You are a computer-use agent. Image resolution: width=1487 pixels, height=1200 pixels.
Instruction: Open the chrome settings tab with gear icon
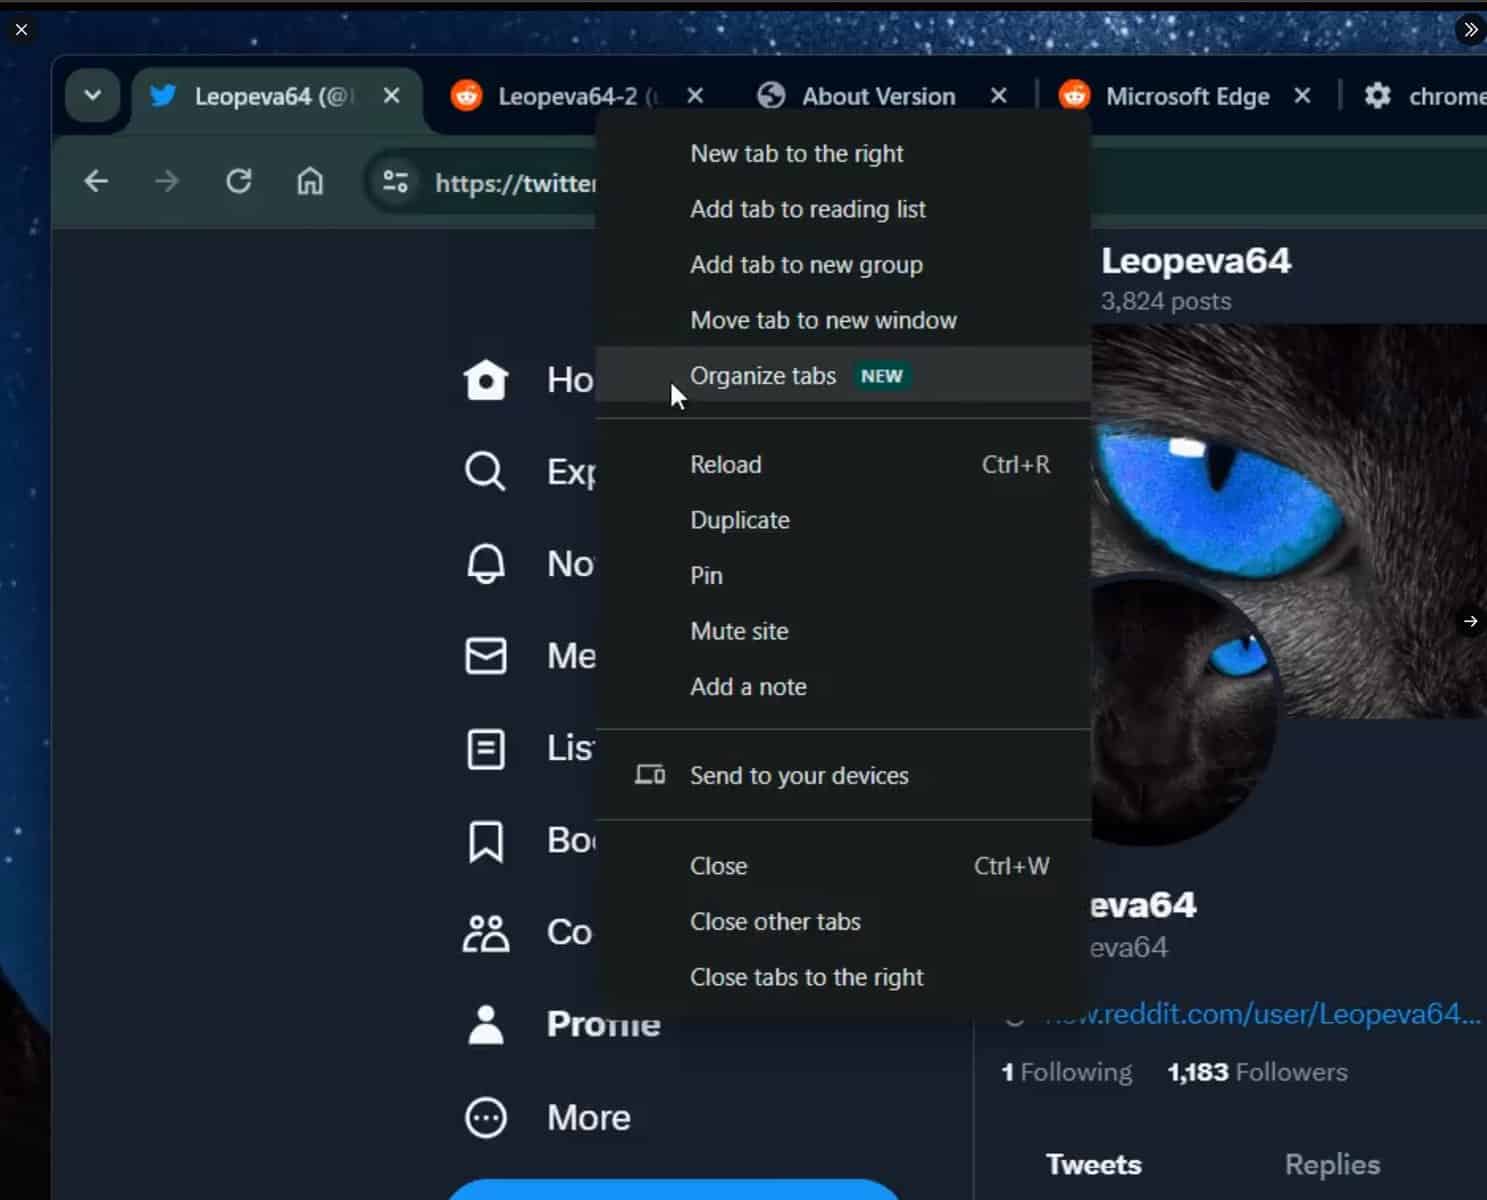(x=1424, y=97)
